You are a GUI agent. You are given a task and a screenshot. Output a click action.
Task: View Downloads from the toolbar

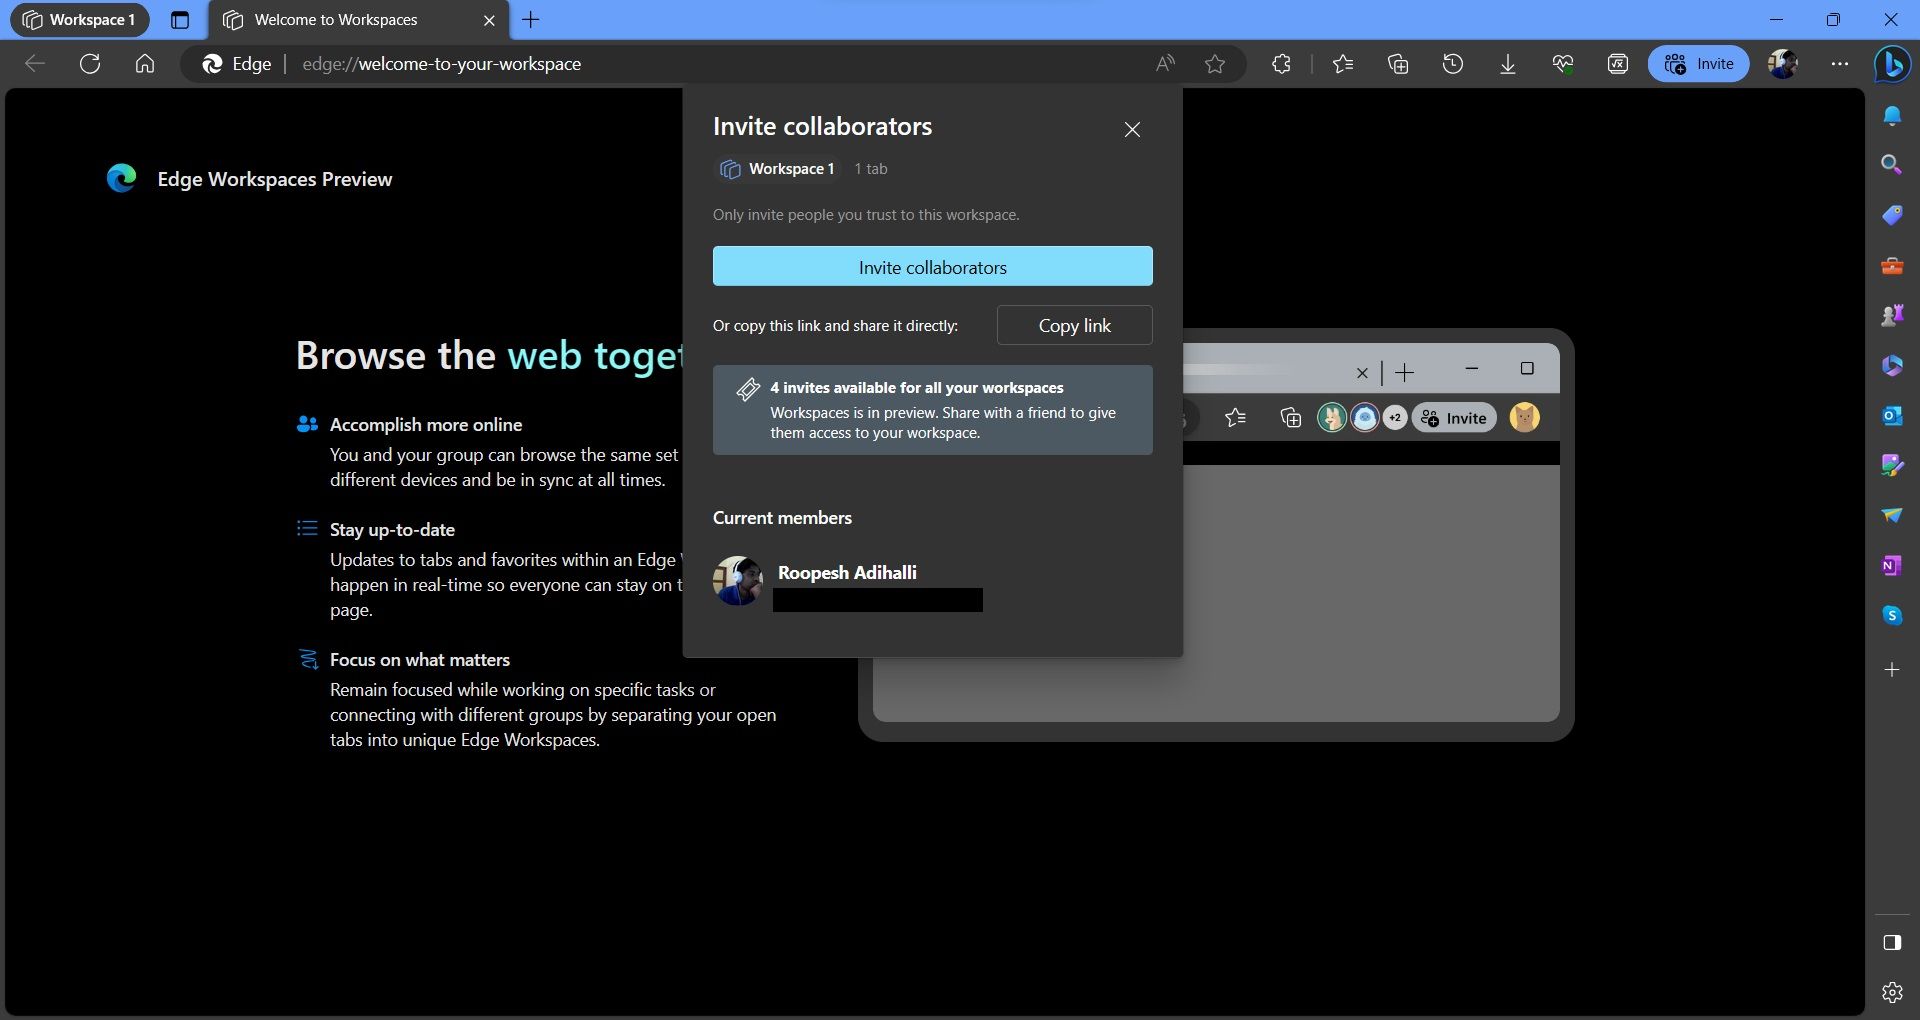click(x=1507, y=63)
